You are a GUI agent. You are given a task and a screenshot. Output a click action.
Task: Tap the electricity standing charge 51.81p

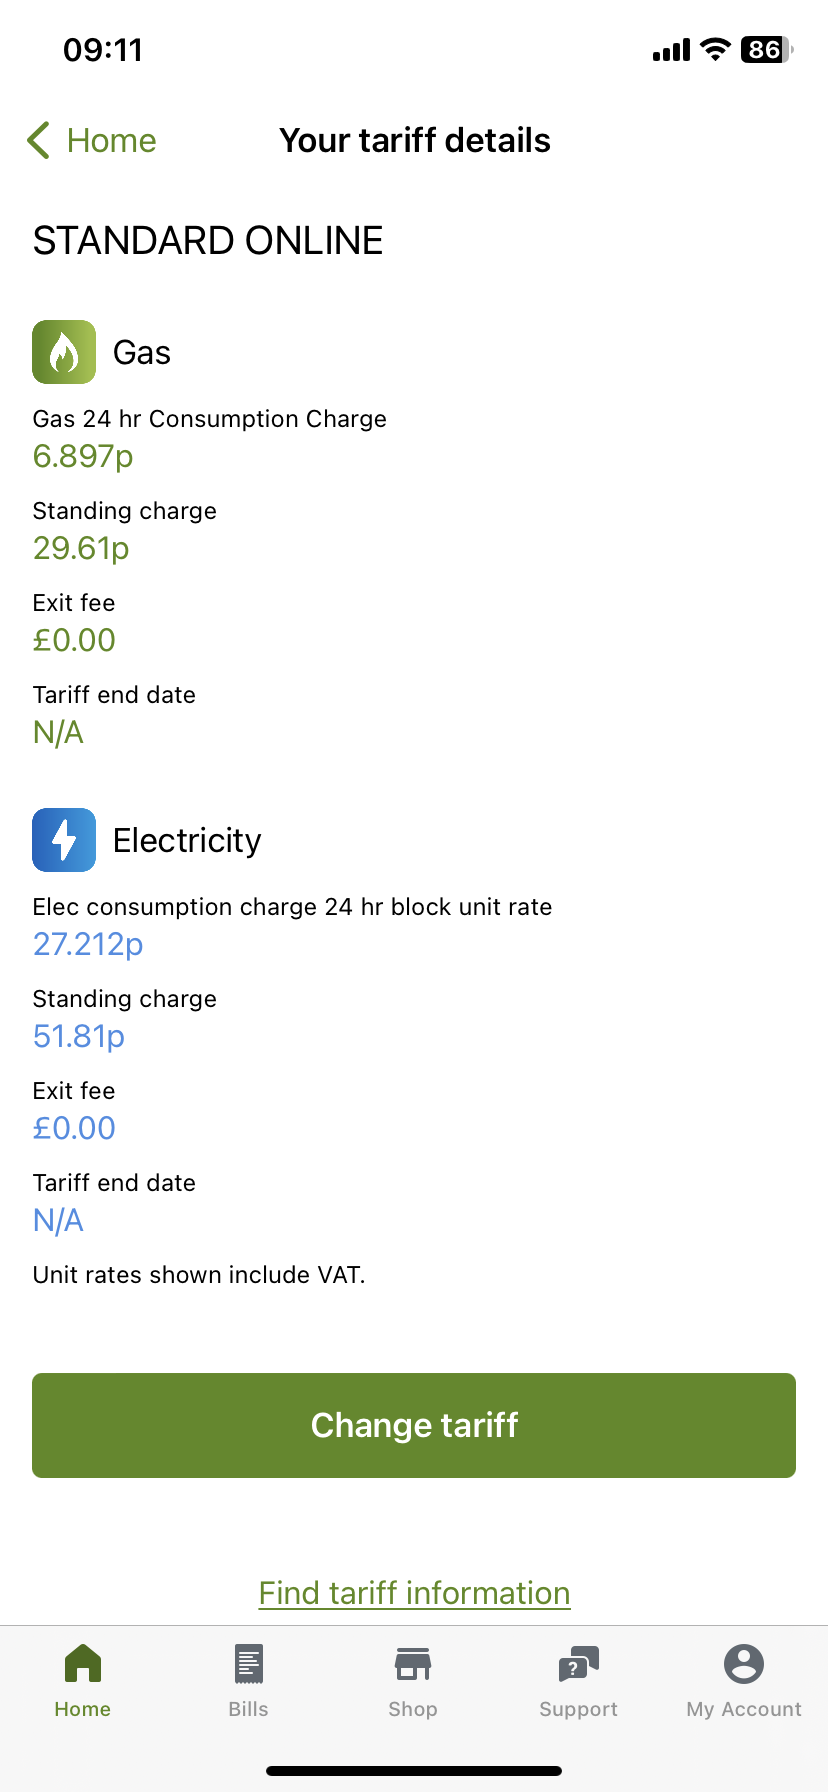[x=79, y=1036]
